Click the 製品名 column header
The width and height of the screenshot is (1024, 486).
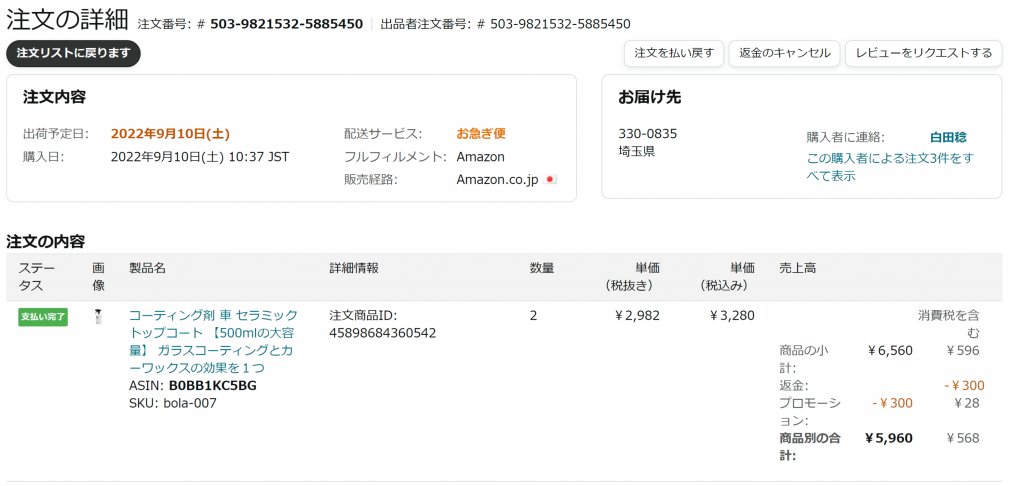147,268
